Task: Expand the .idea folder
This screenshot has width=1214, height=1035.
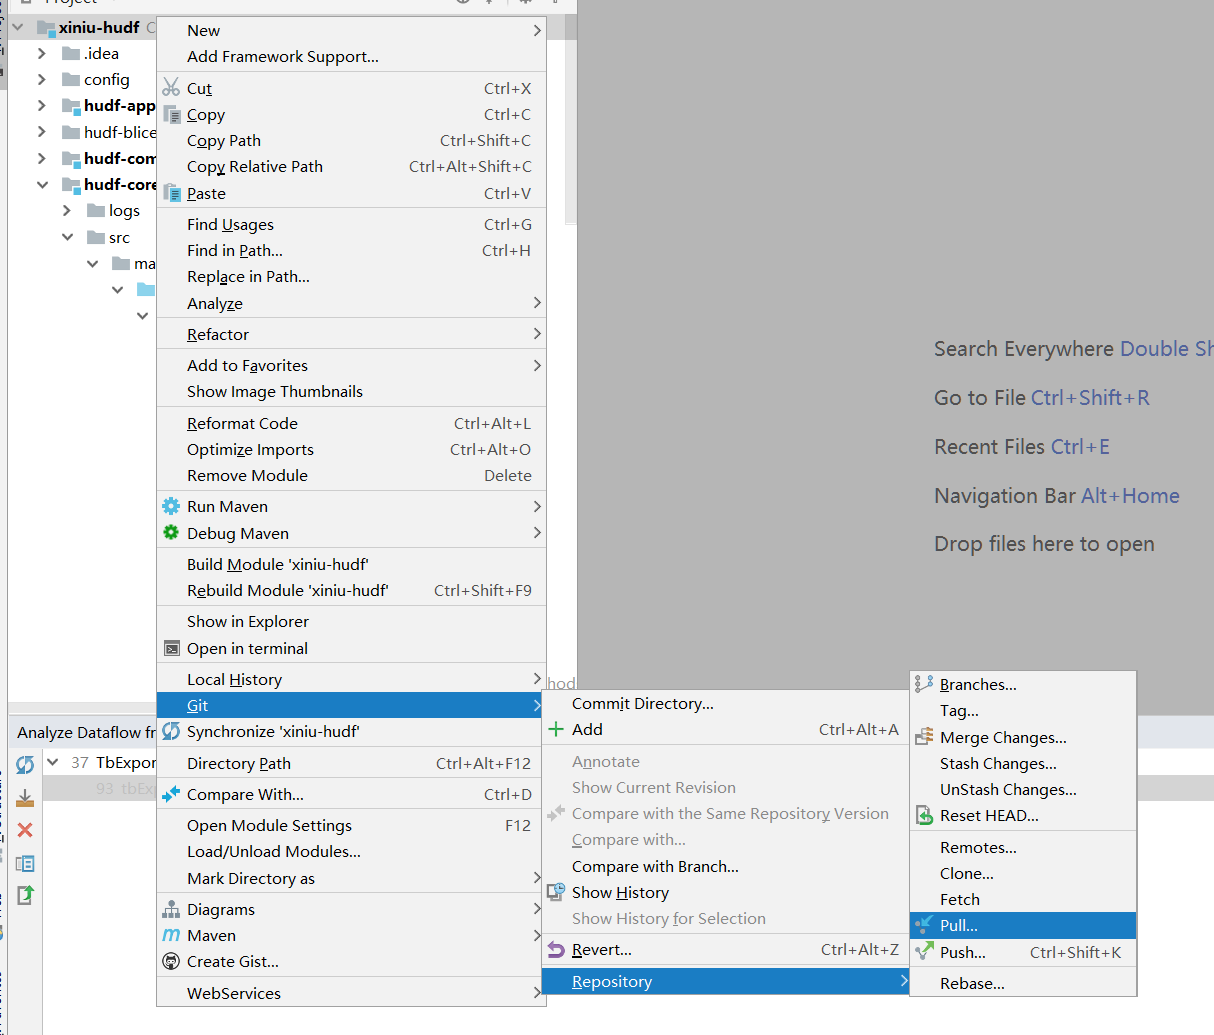Action: 41,54
